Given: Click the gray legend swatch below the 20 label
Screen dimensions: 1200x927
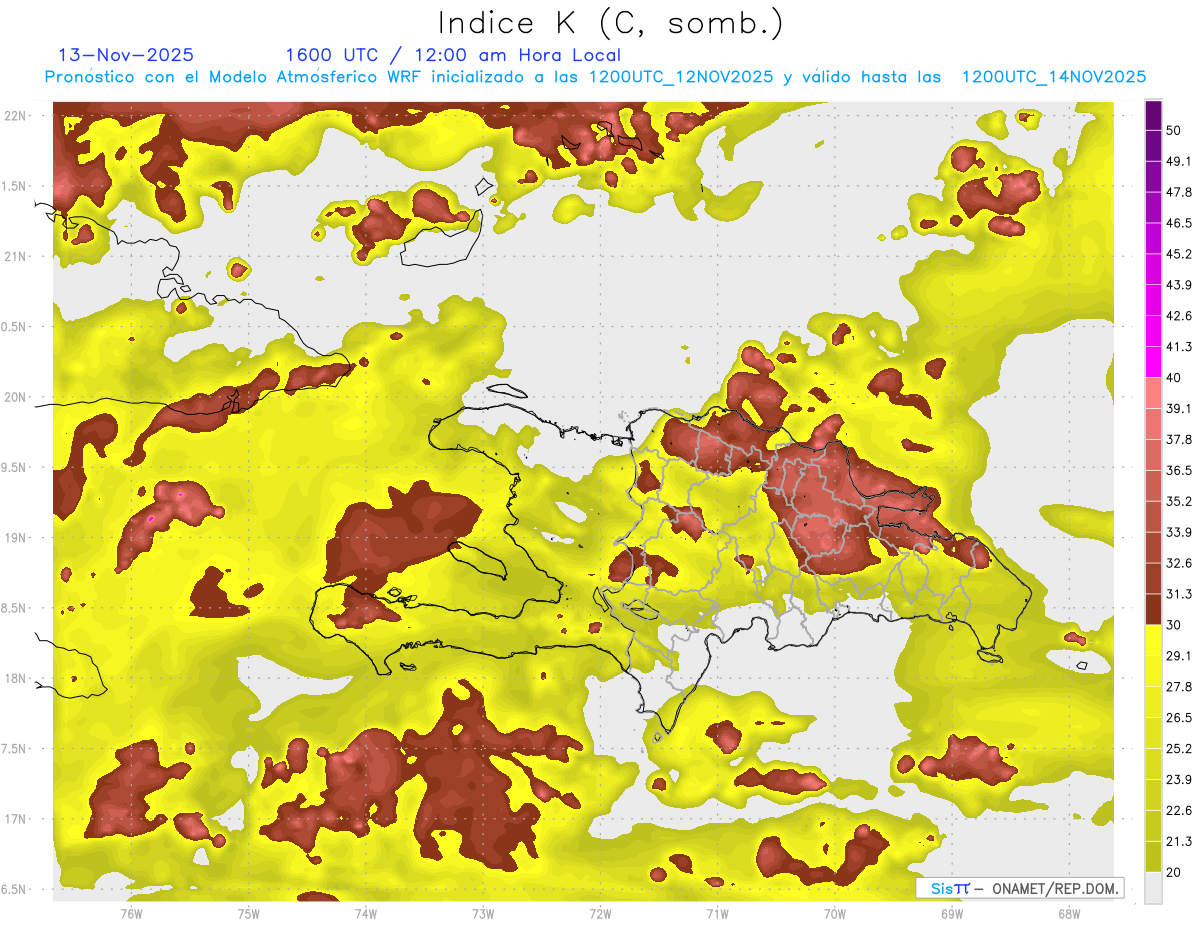Looking at the screenshot, I should point(1153,888).
